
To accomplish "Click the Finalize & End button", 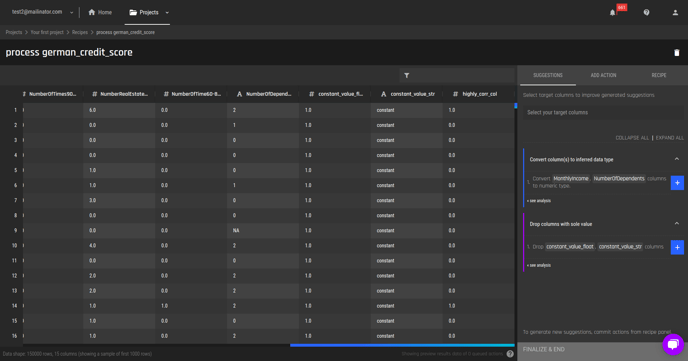I will coord(602,350).
